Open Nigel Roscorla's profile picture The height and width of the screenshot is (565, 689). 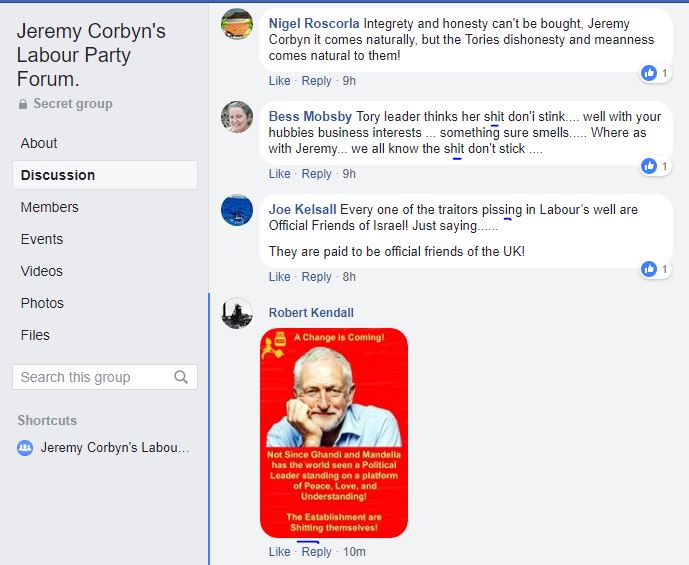pyautogui.click(x=237, y=24)
